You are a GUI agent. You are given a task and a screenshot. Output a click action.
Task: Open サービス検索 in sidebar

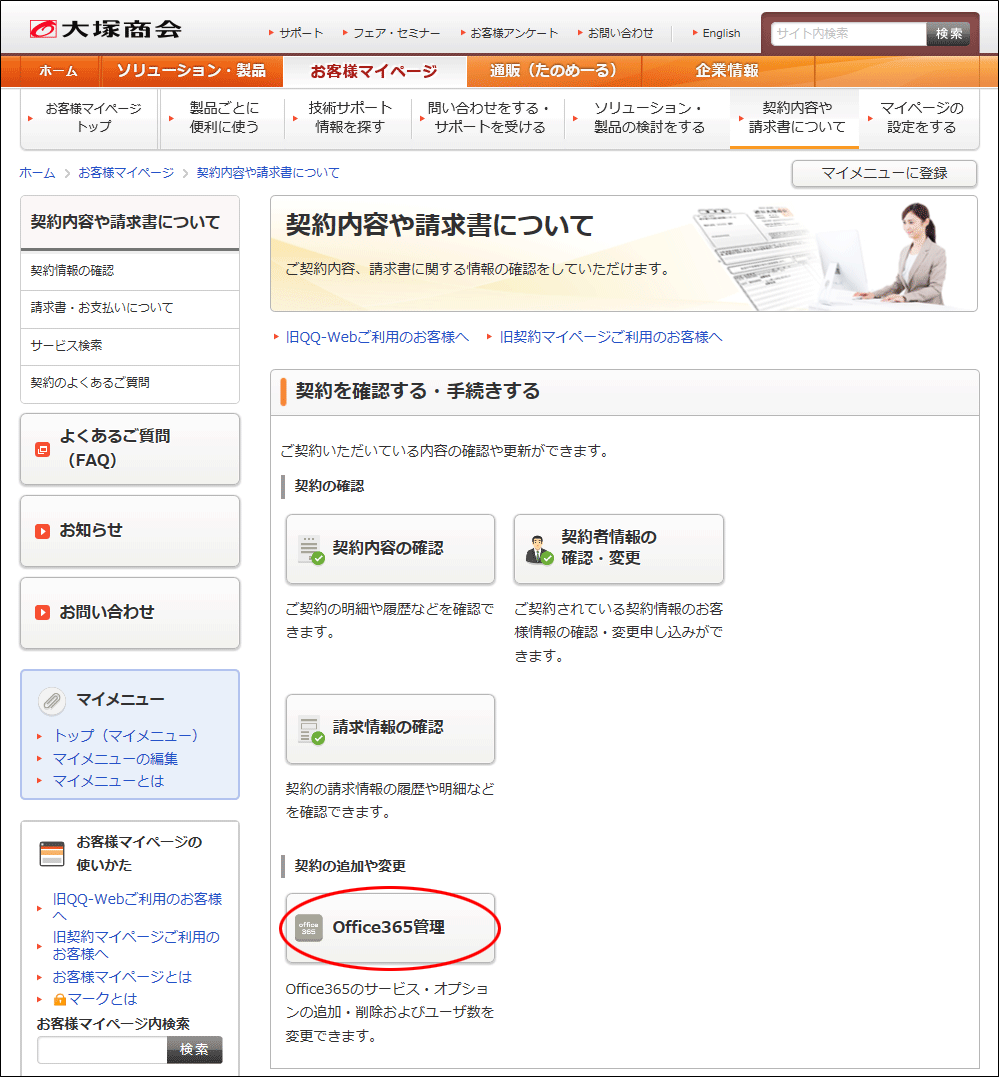pos(130,345)
